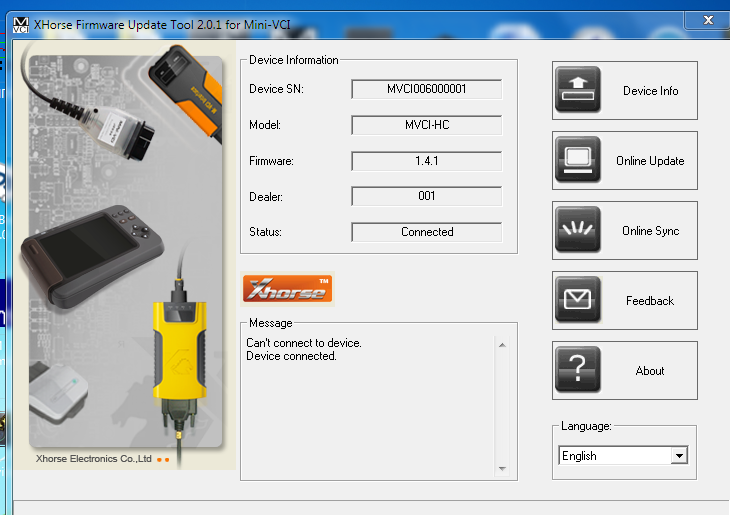730x515 pixels.
Task: Click the "Message" group title
Action: (270, 323)
